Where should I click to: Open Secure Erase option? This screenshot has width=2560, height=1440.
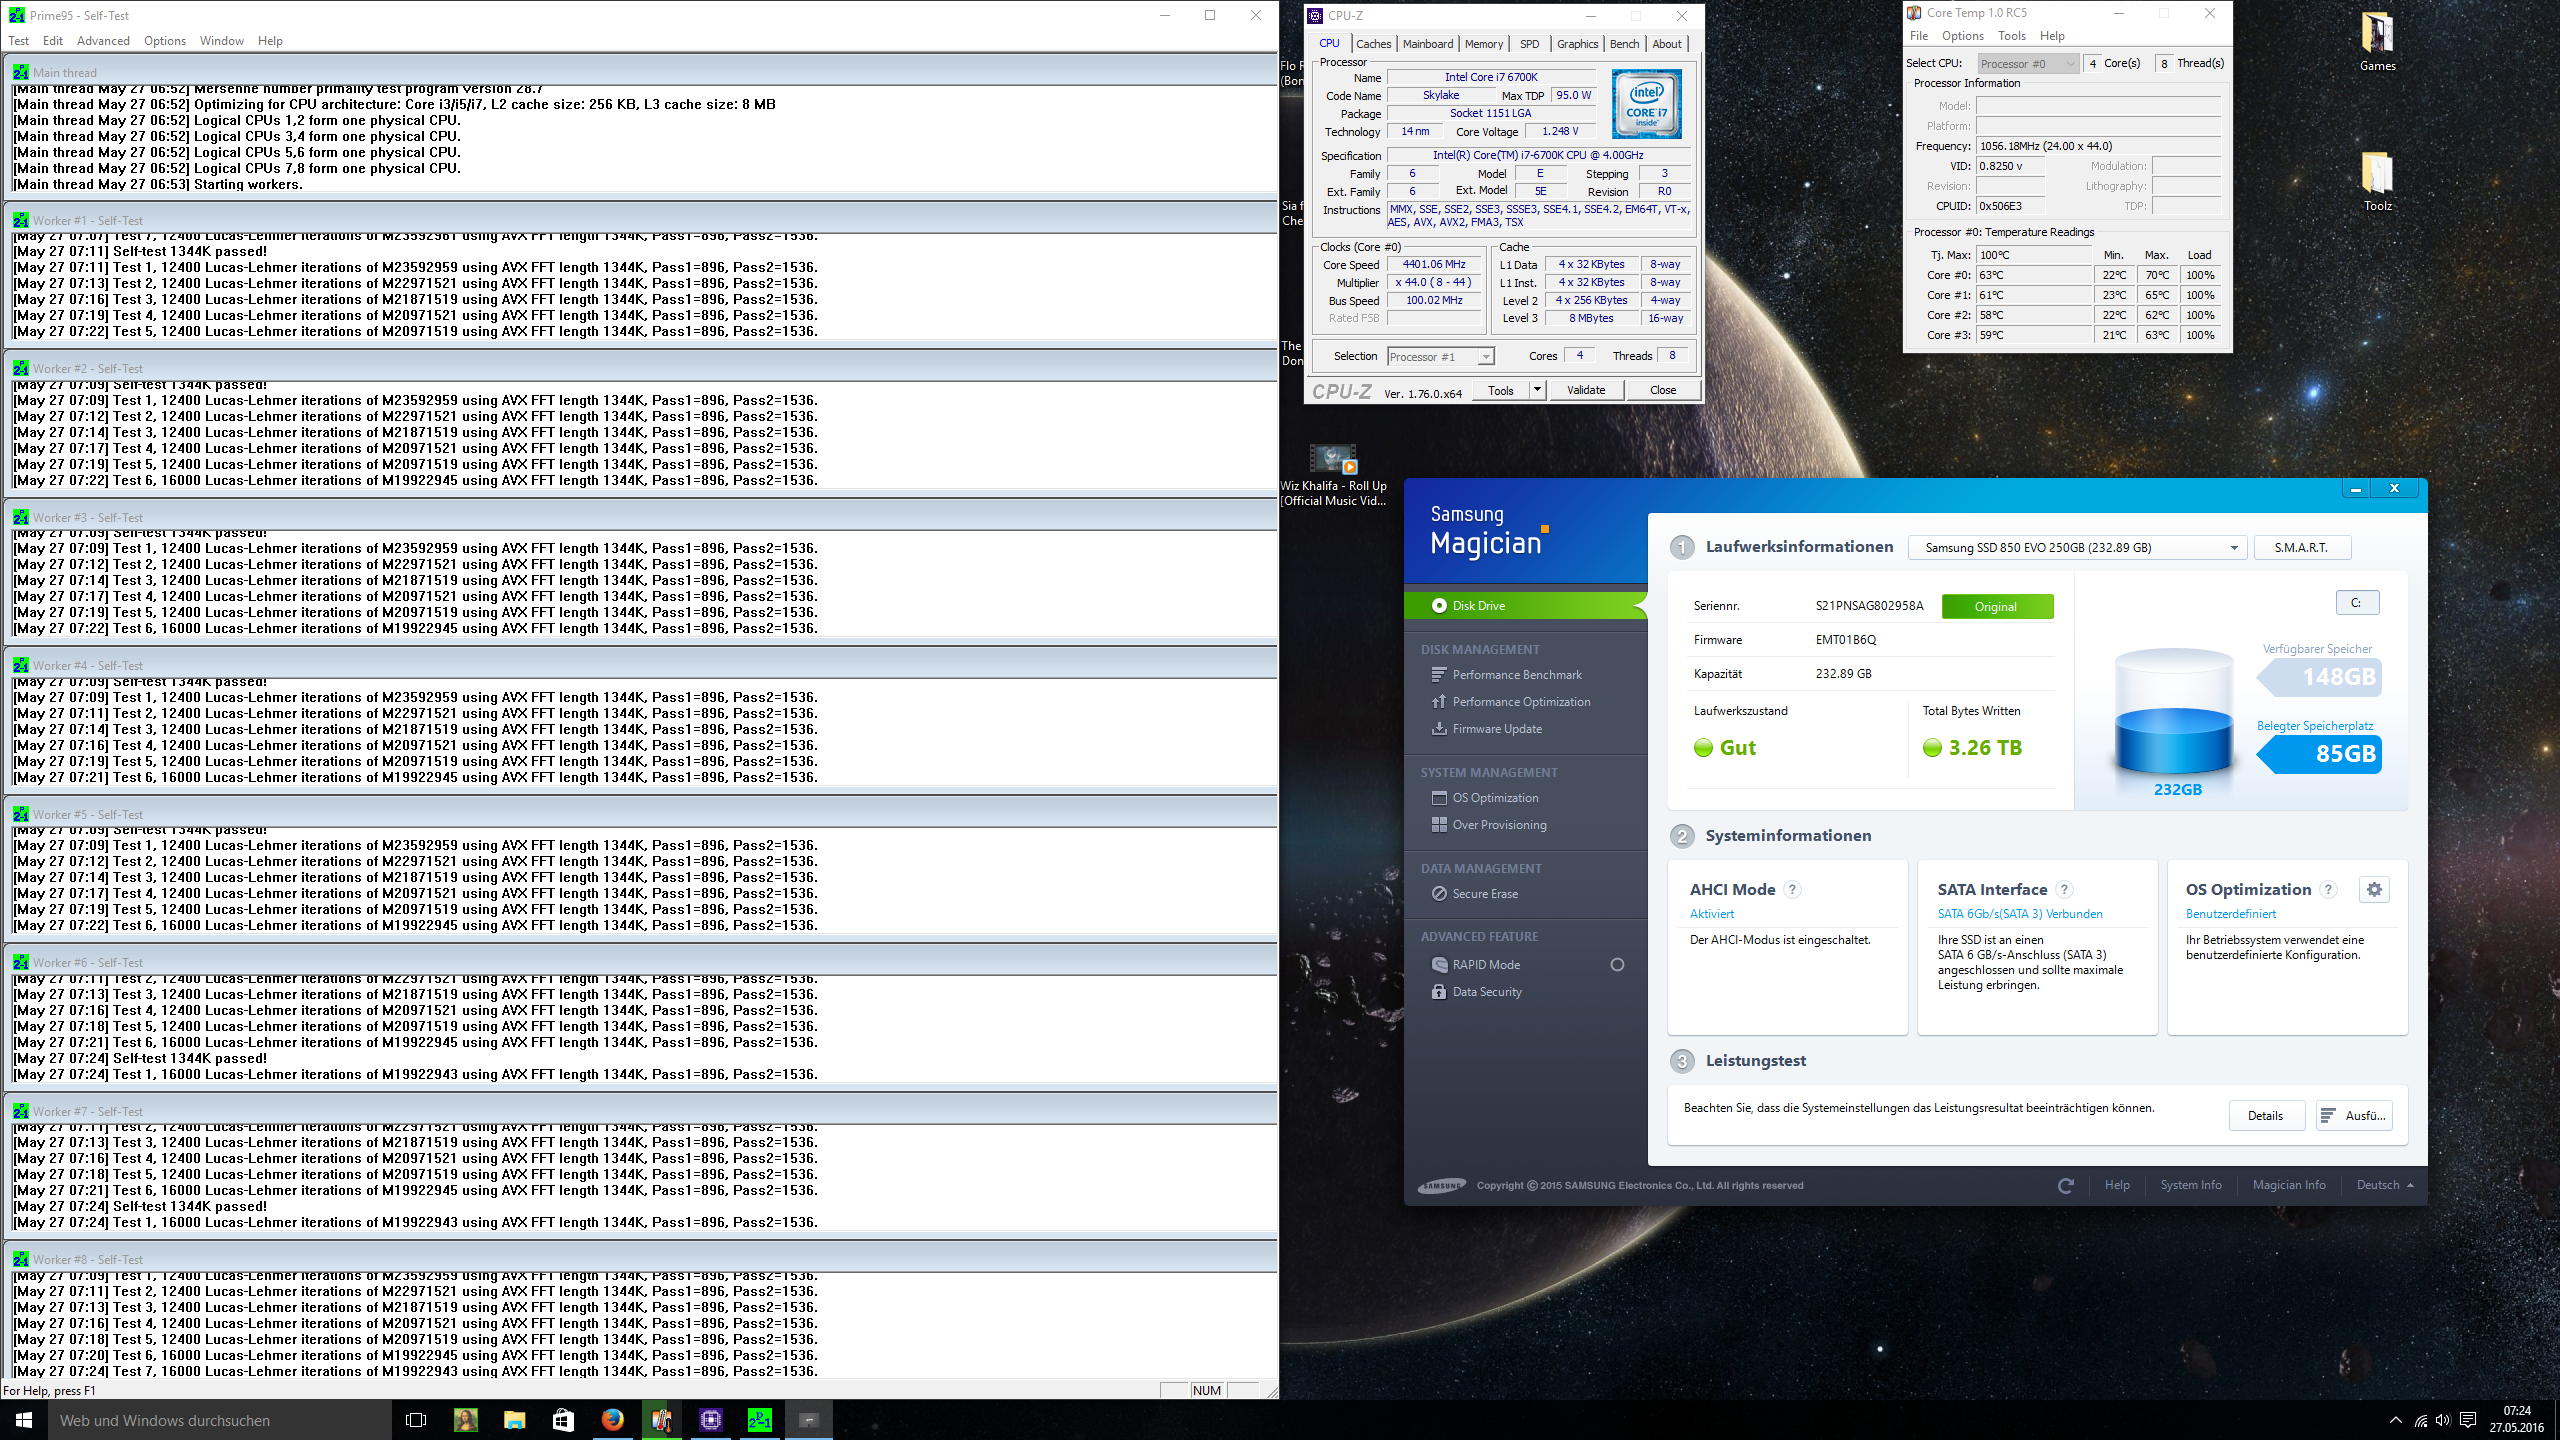coord(1484,894)
